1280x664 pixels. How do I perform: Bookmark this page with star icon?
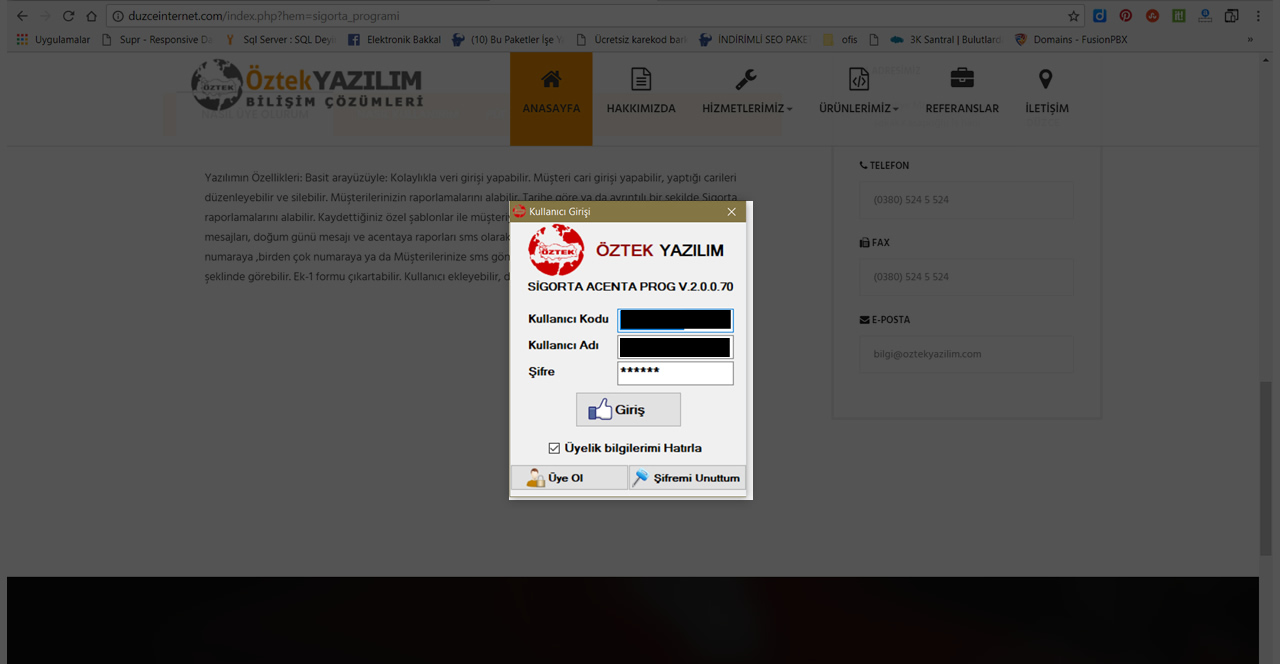click(1073, 16)
